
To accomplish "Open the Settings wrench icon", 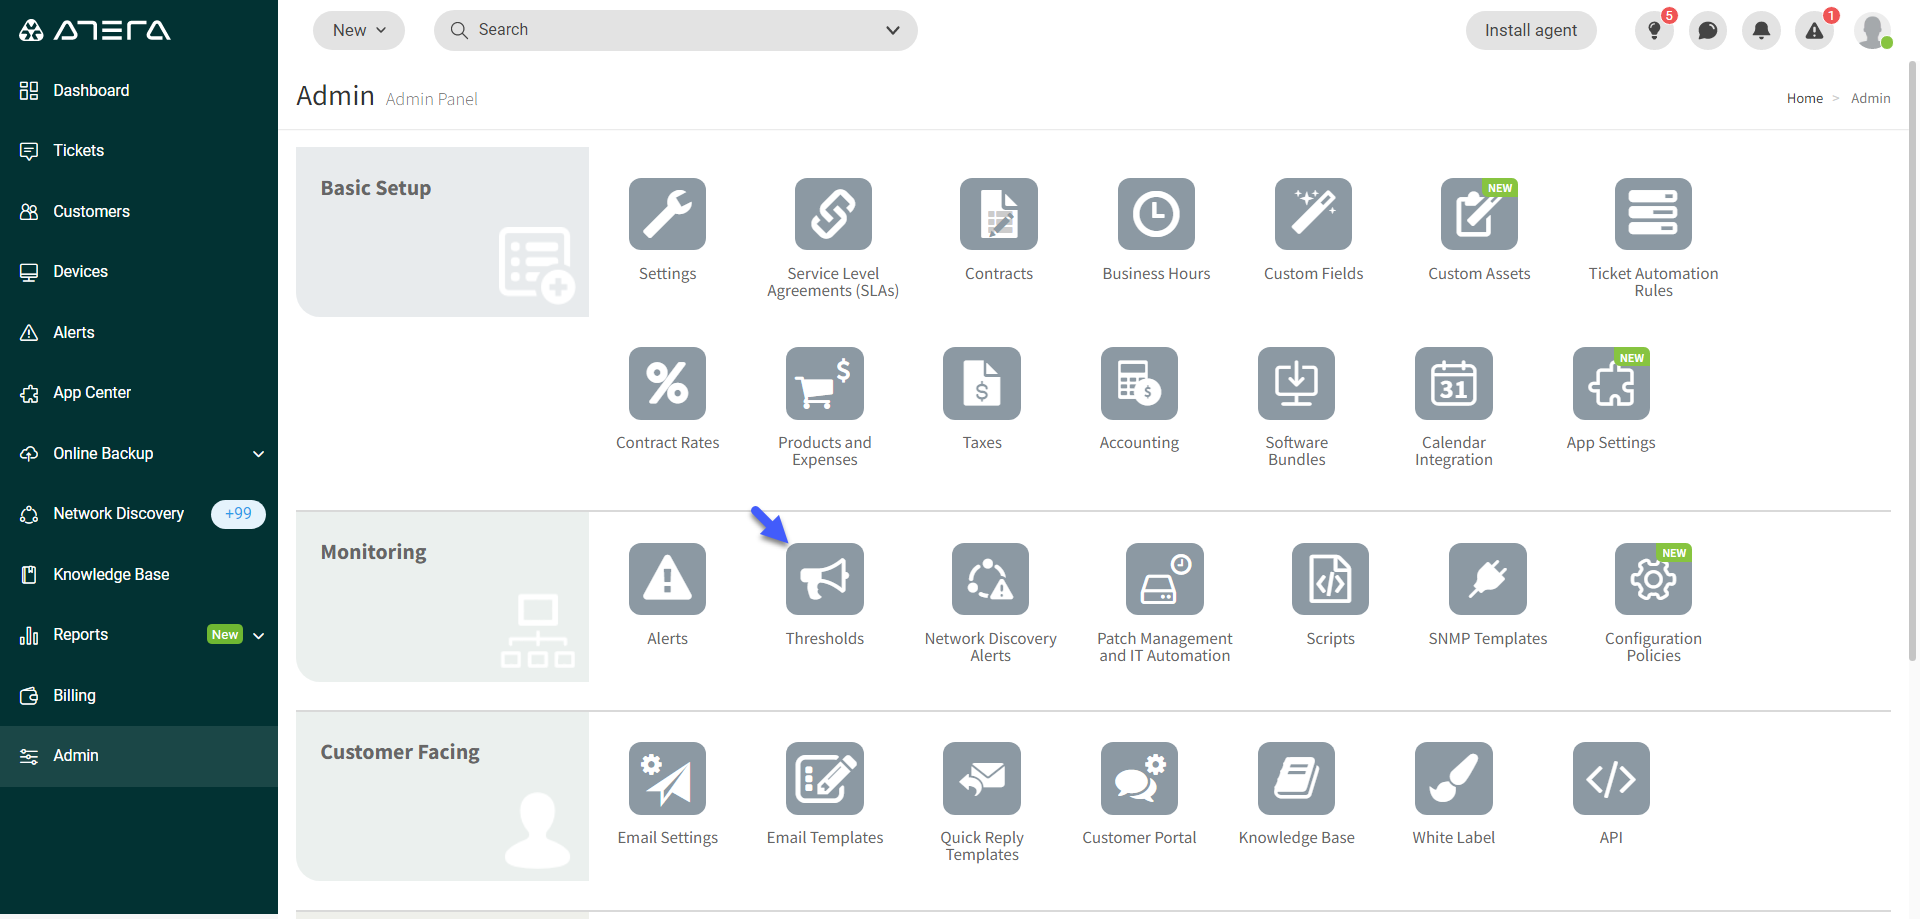I will [x=667, y=214].
